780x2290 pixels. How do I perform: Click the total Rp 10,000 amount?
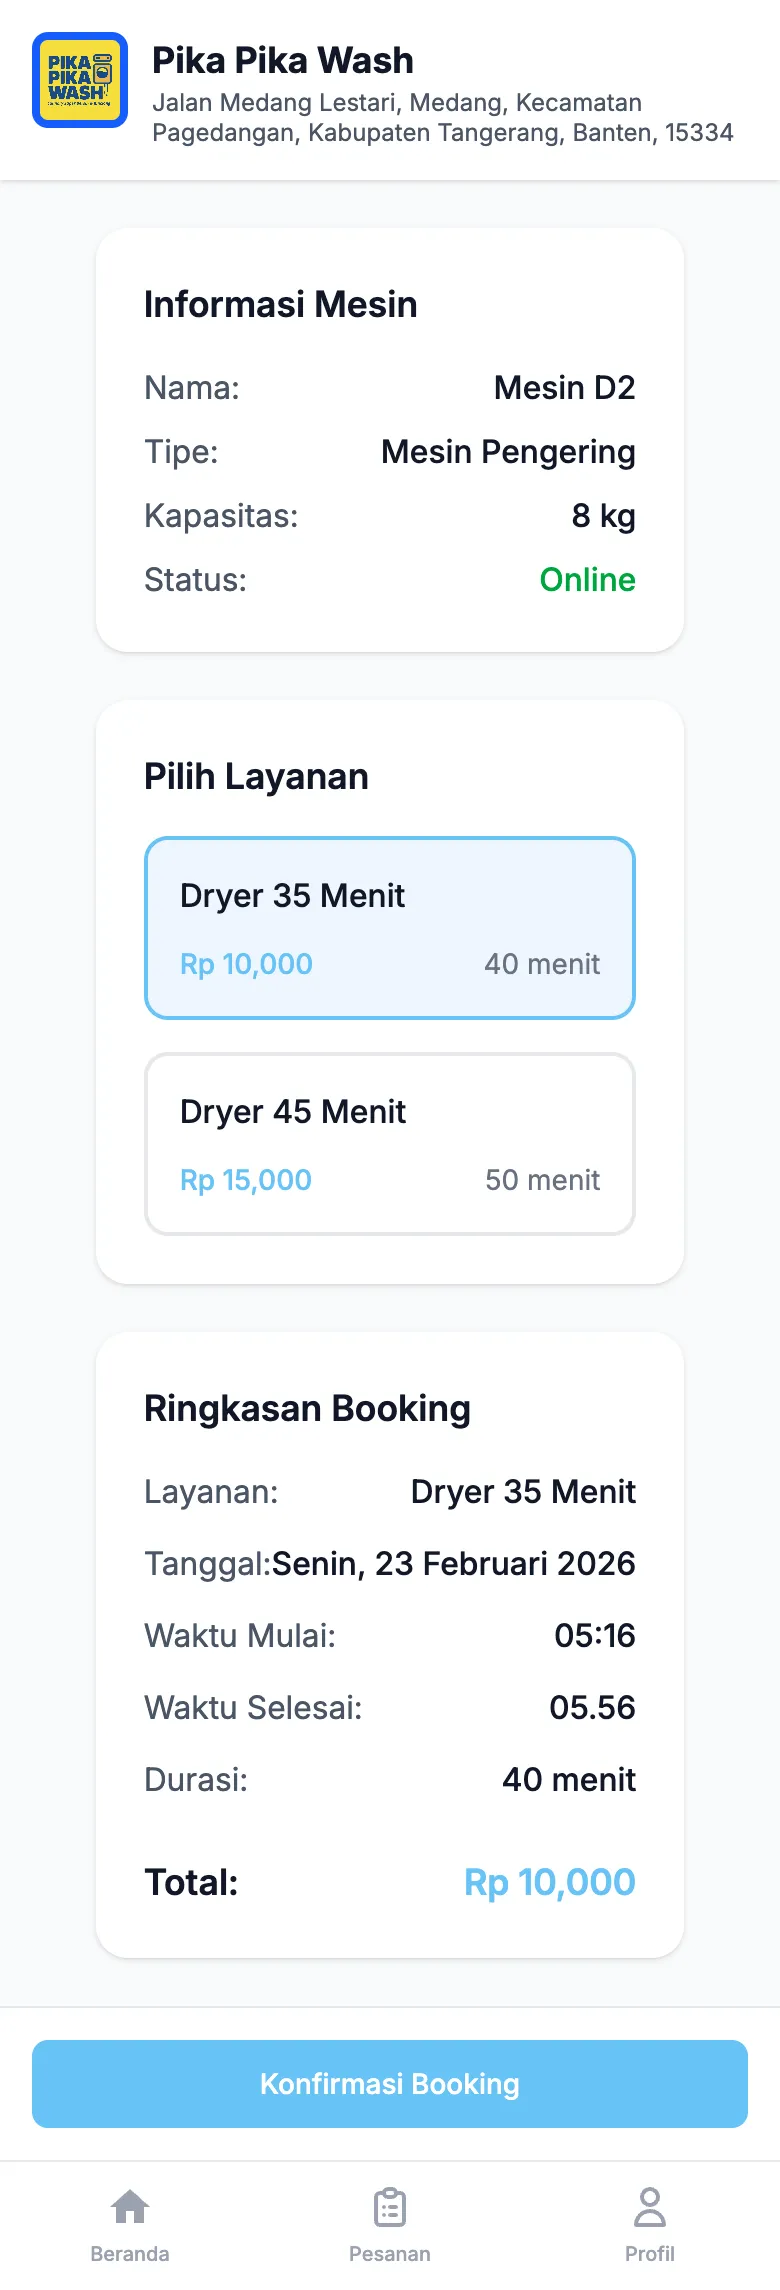(550, 1882)
